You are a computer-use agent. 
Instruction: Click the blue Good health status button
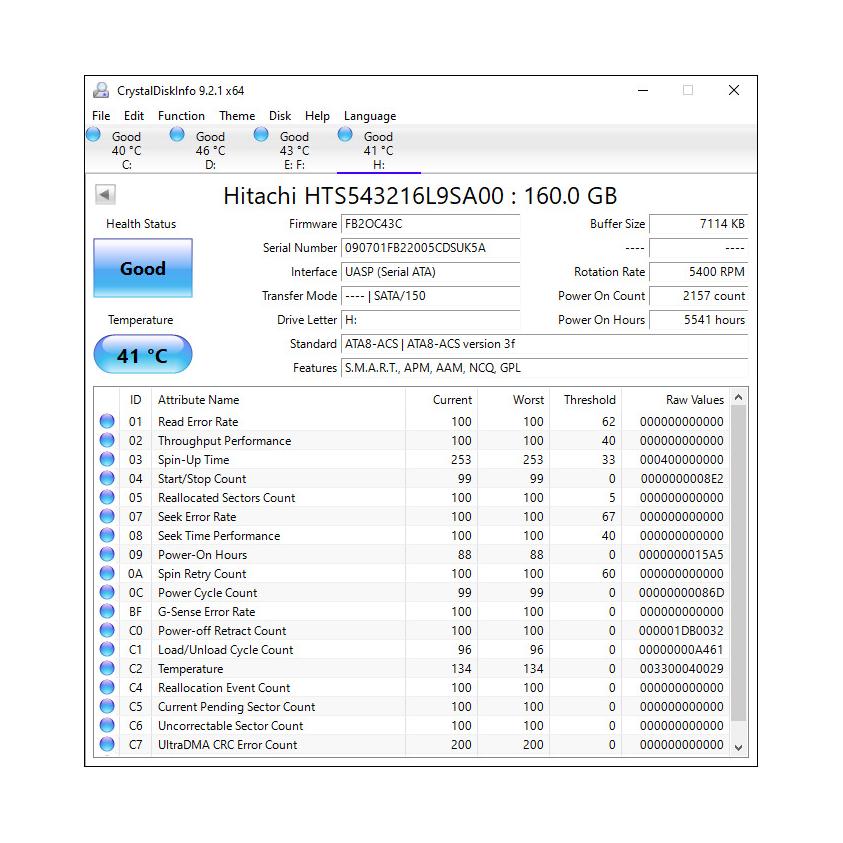(143, 268)
